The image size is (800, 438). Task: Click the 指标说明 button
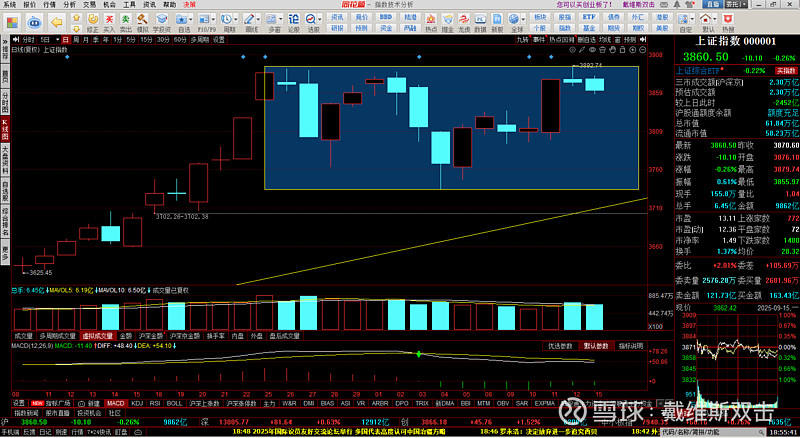[631, 346]
